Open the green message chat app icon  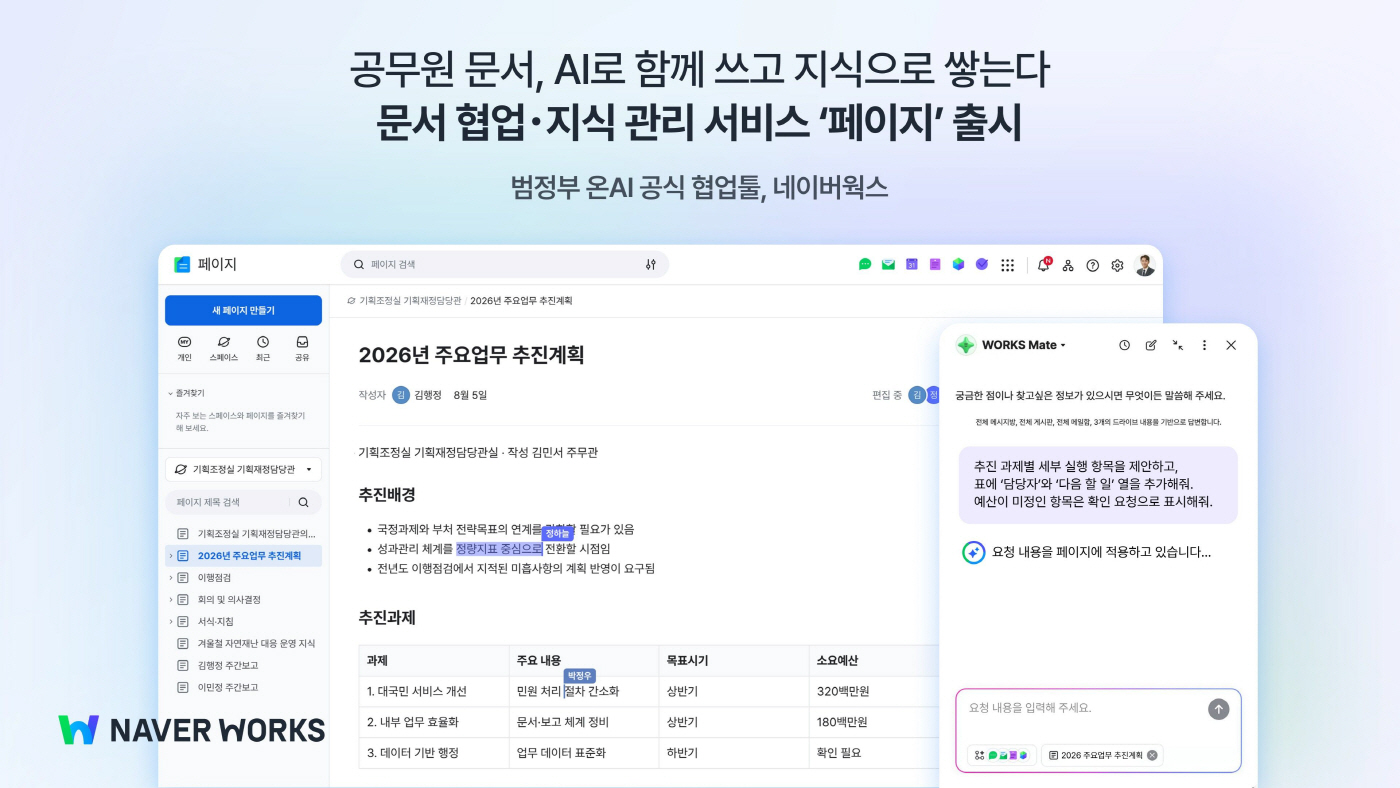click(865, 265)
